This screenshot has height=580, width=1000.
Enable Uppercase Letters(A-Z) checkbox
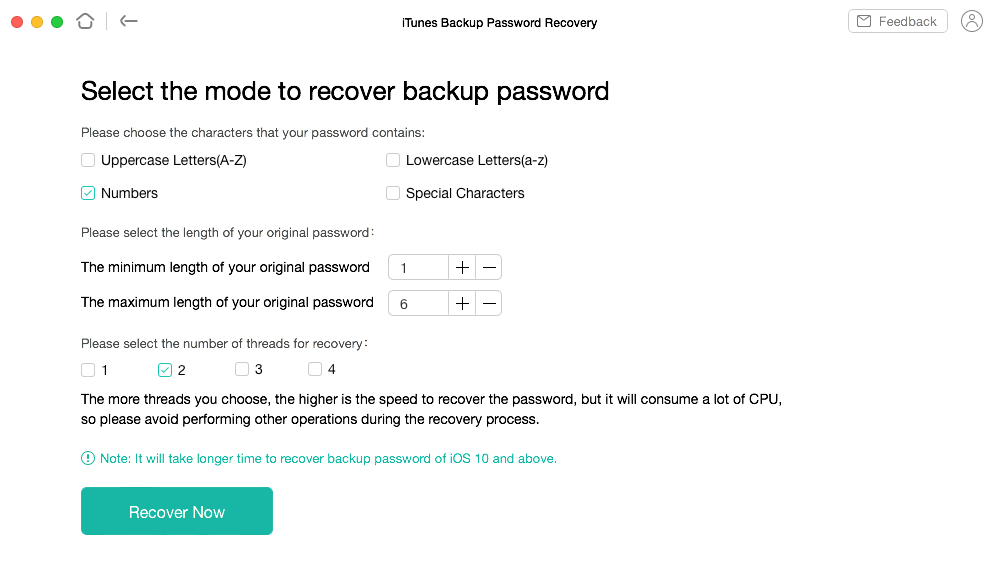point(88,160)
